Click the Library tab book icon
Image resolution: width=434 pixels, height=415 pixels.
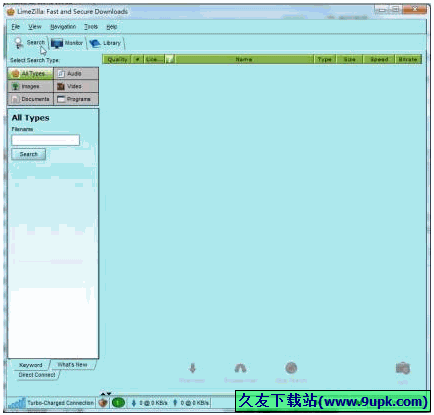[x=95, y=43]
